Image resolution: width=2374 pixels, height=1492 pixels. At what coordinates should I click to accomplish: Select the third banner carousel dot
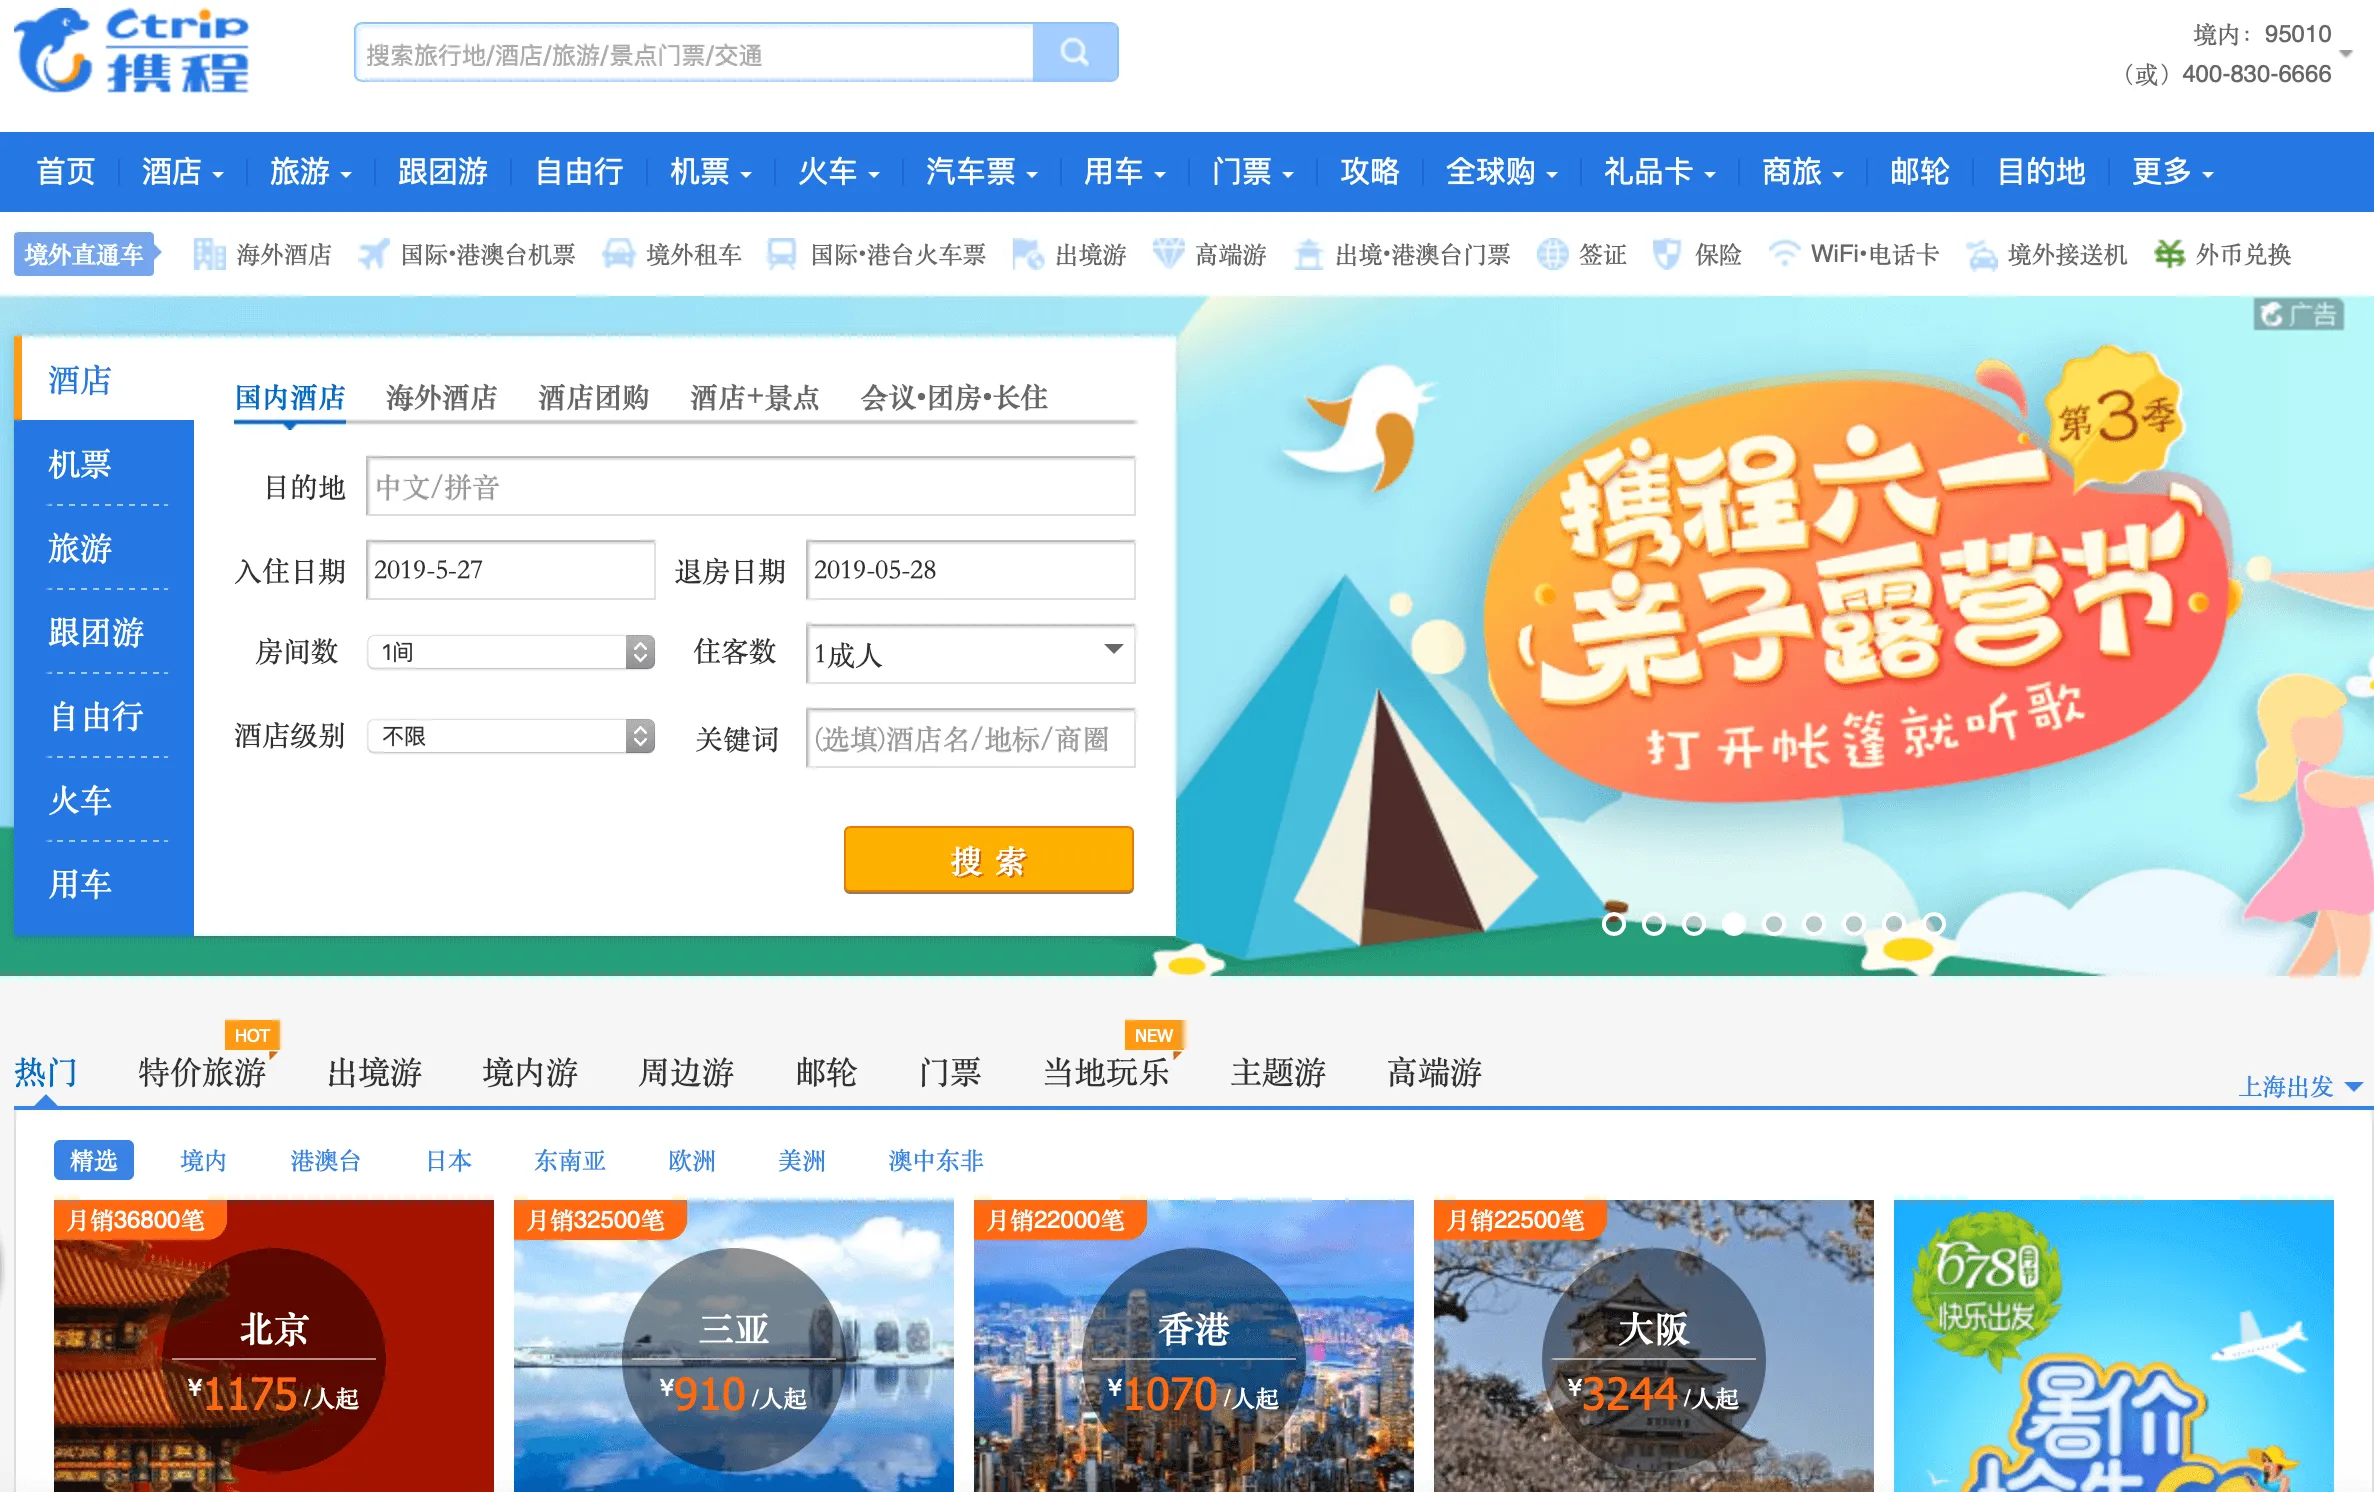click(1693, 924)
